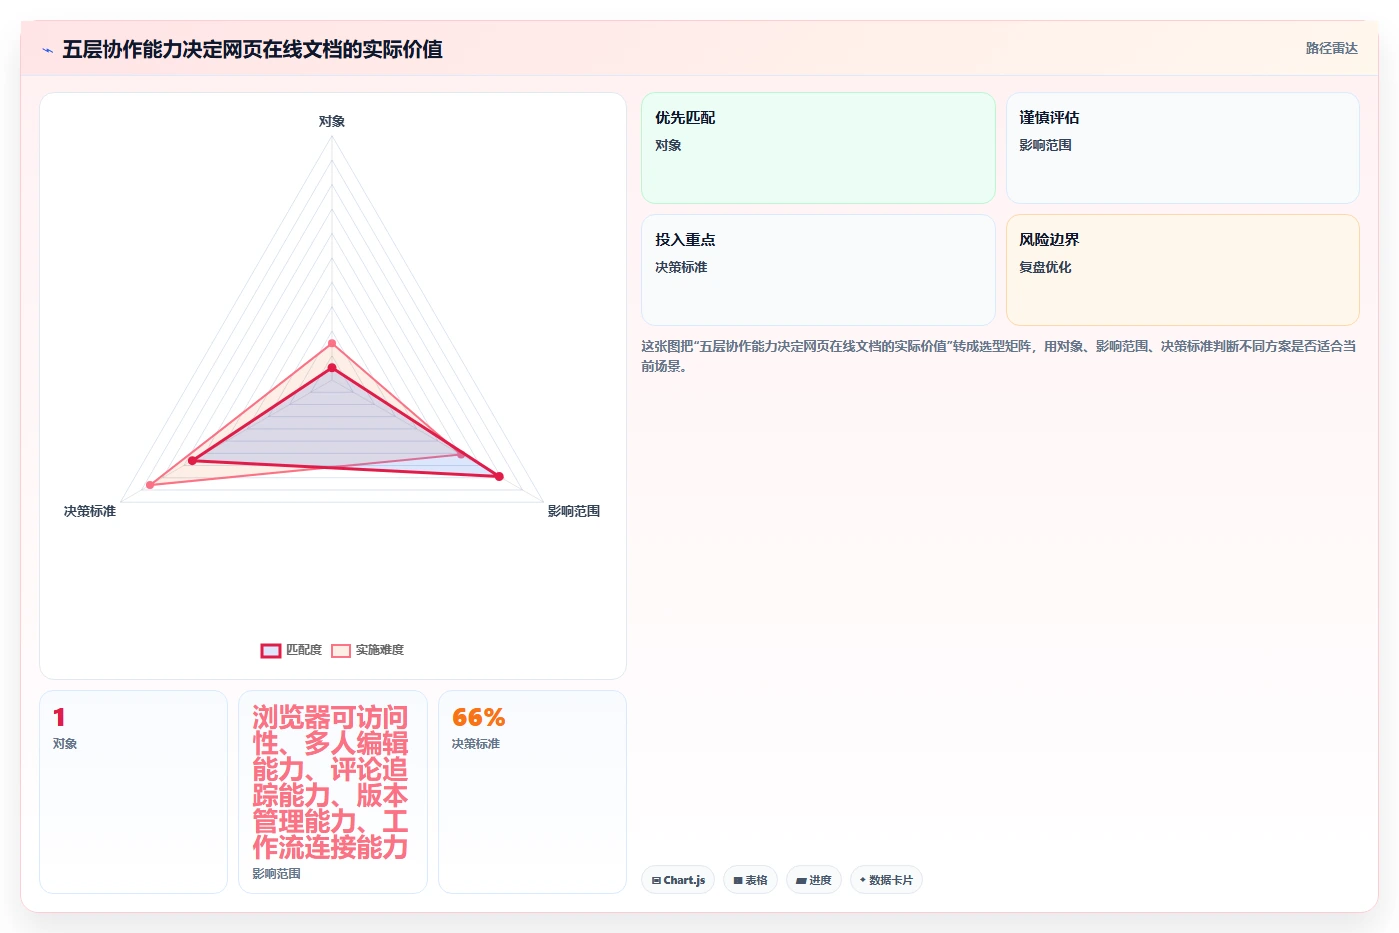Toggle the 实施难度 legend swatch
This screenshot has height=933, width=1399.
[341, 651]
